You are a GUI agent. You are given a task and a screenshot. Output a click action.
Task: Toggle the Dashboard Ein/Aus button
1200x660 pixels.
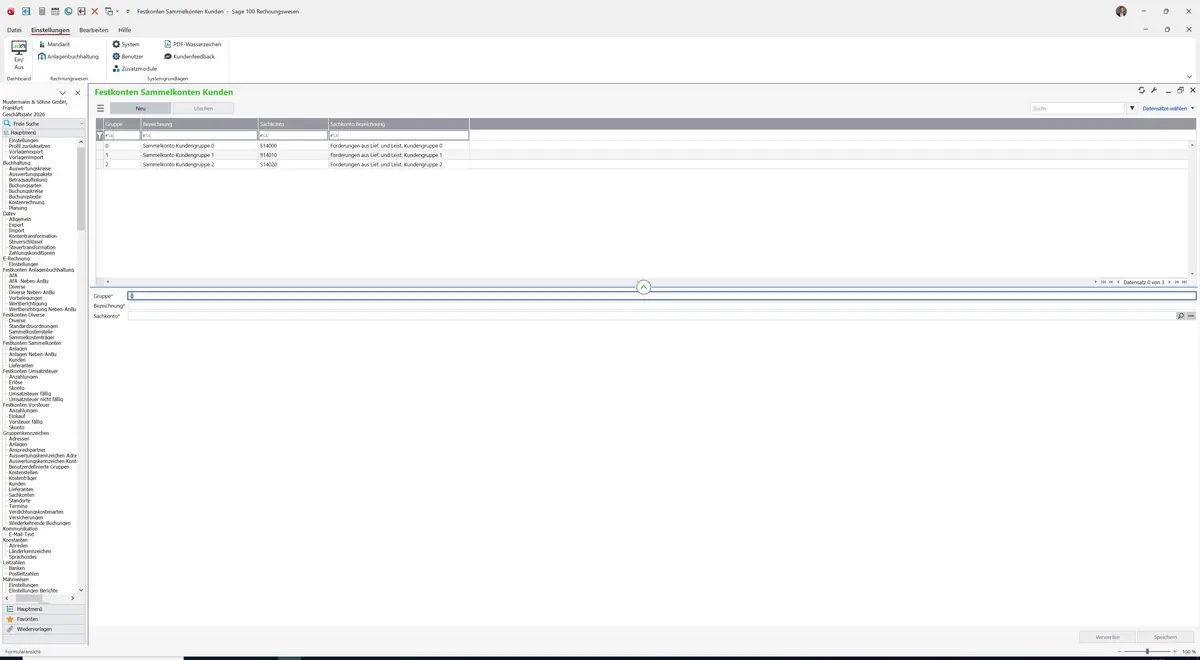click(x=18, y=56)
